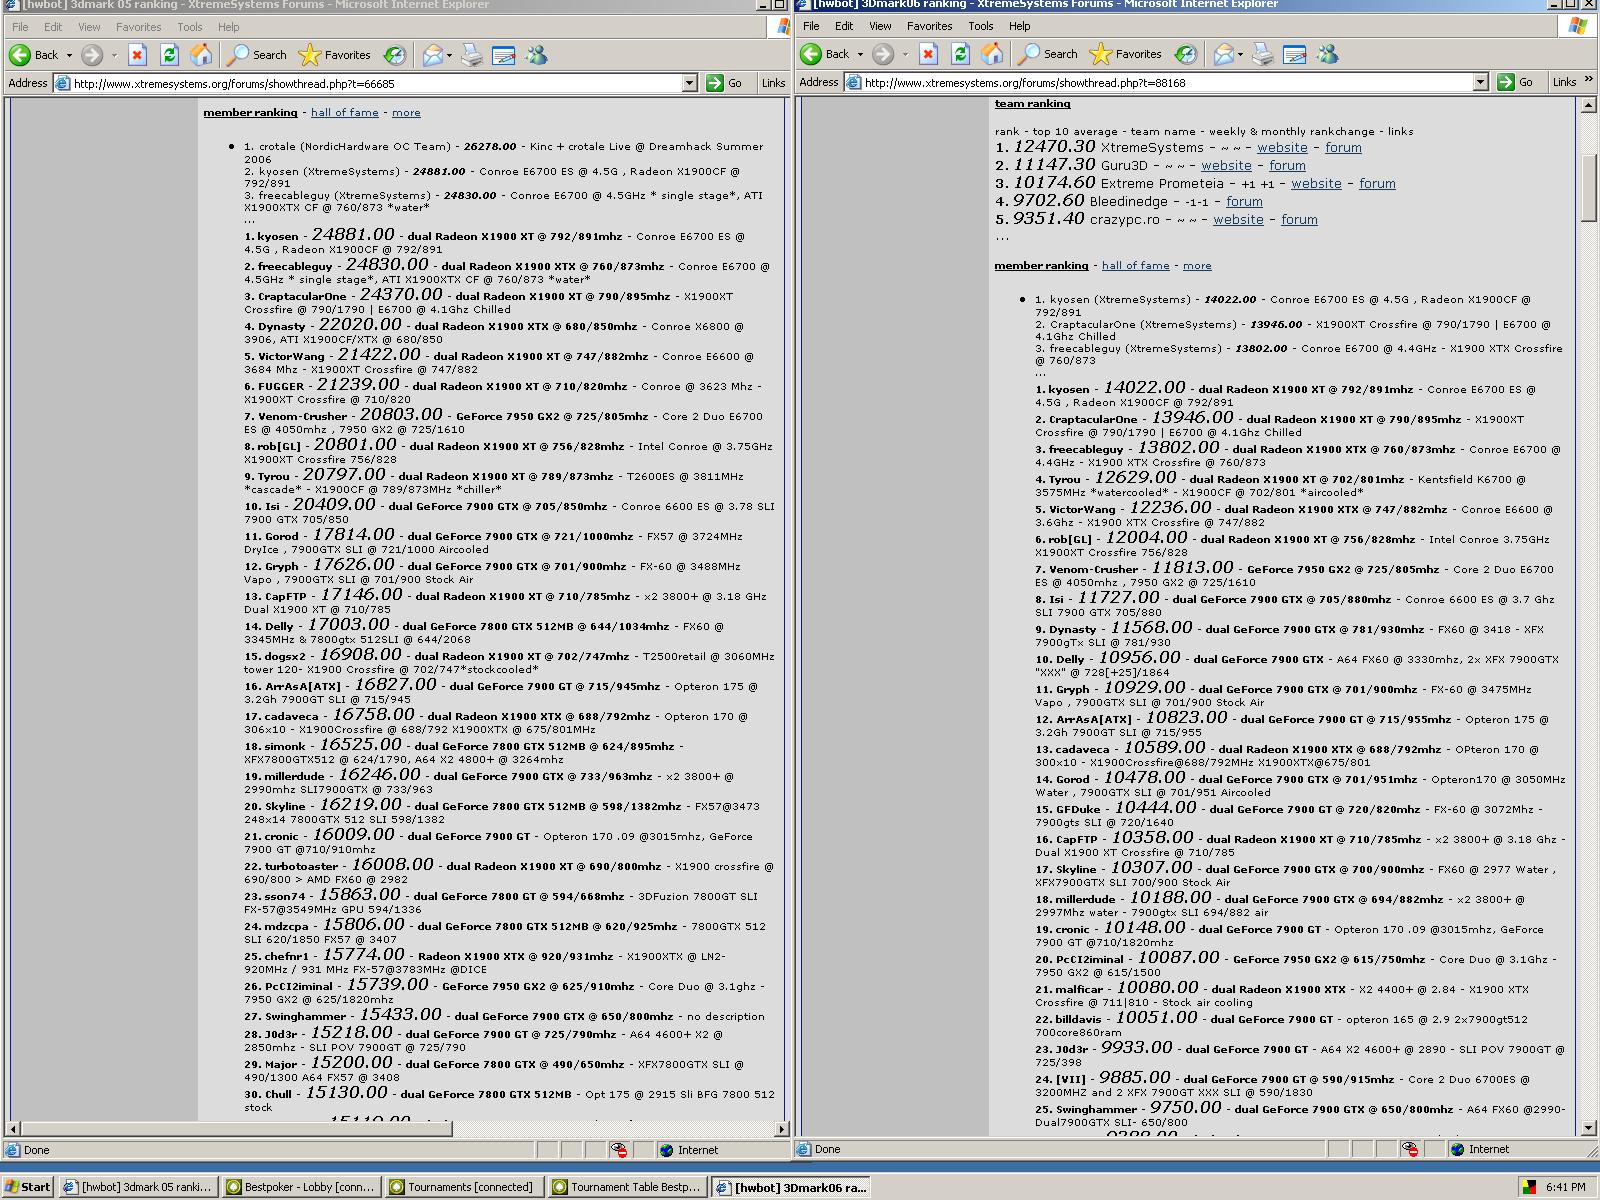Click forward arrow in left 3dmark05 window
The image size is (1600, 1200).
(92, 55)
